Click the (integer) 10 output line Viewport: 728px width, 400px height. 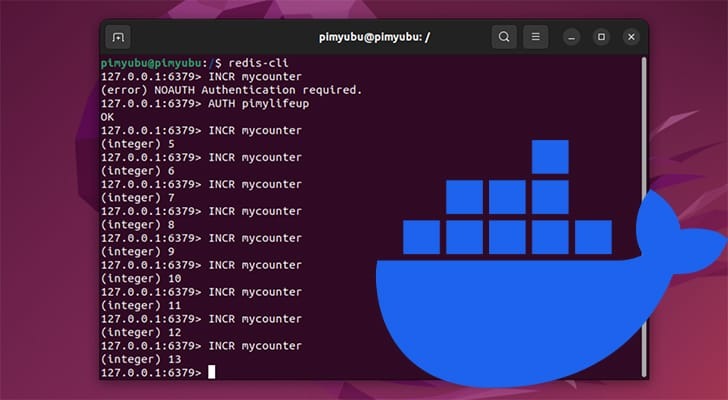click(x=141, y=278)
